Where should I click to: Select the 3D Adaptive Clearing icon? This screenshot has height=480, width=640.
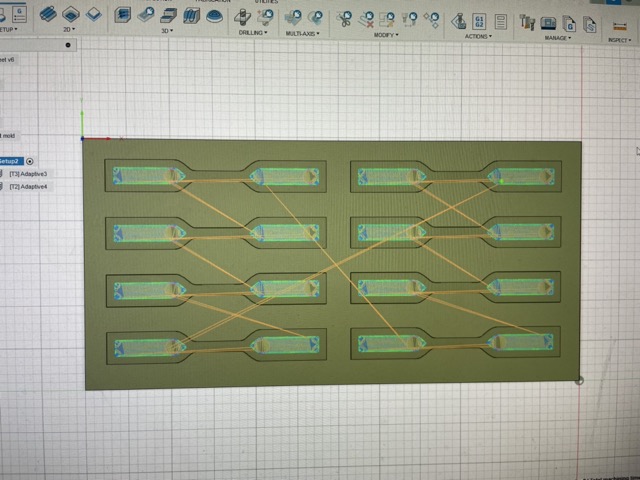[x=122, y=16]
